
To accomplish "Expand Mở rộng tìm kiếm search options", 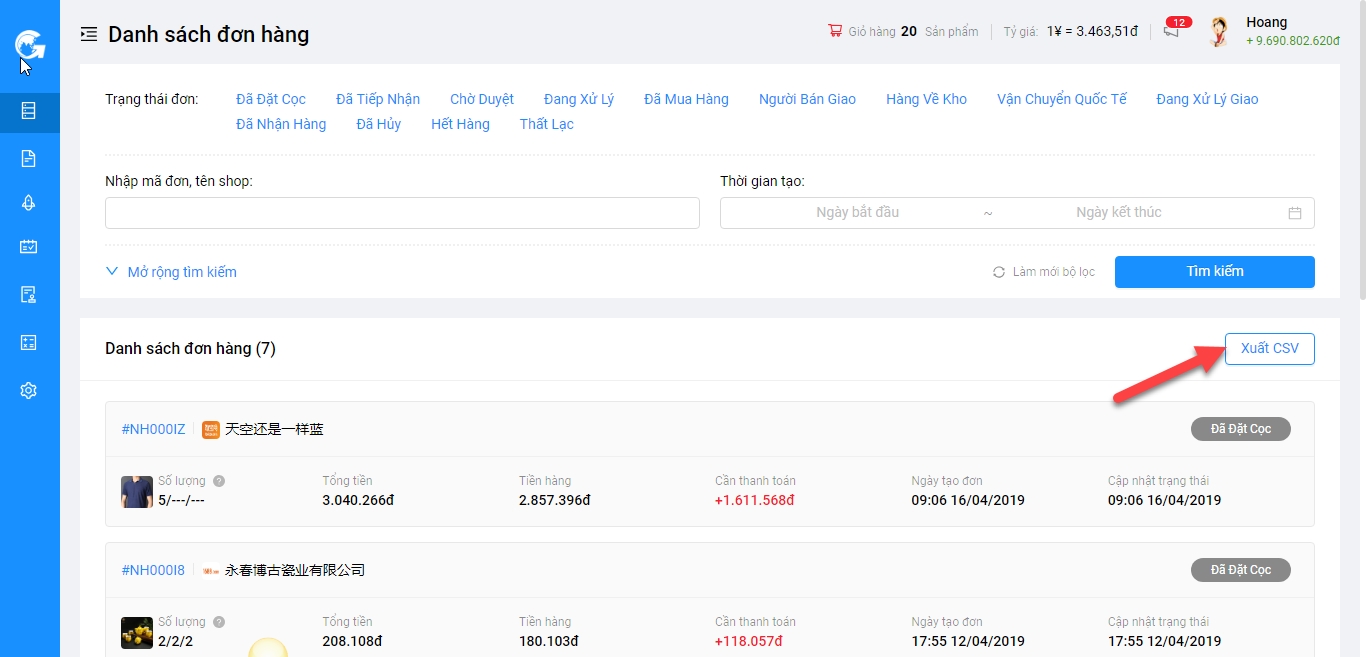I will [x=171, y=272].
